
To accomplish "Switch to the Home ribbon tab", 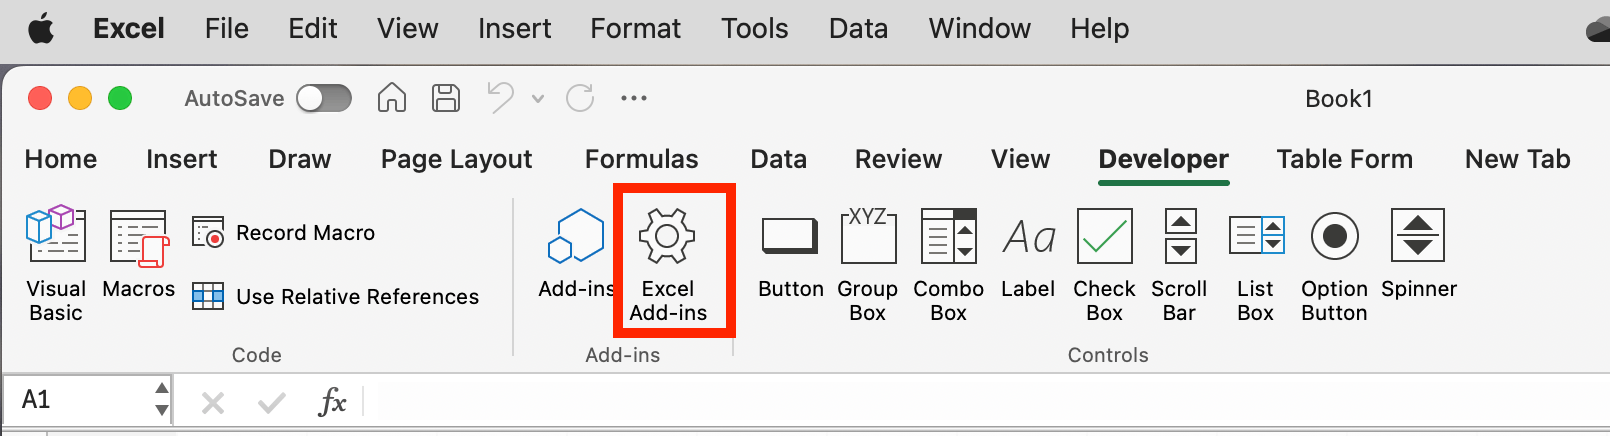I will [x=61, y=159].
